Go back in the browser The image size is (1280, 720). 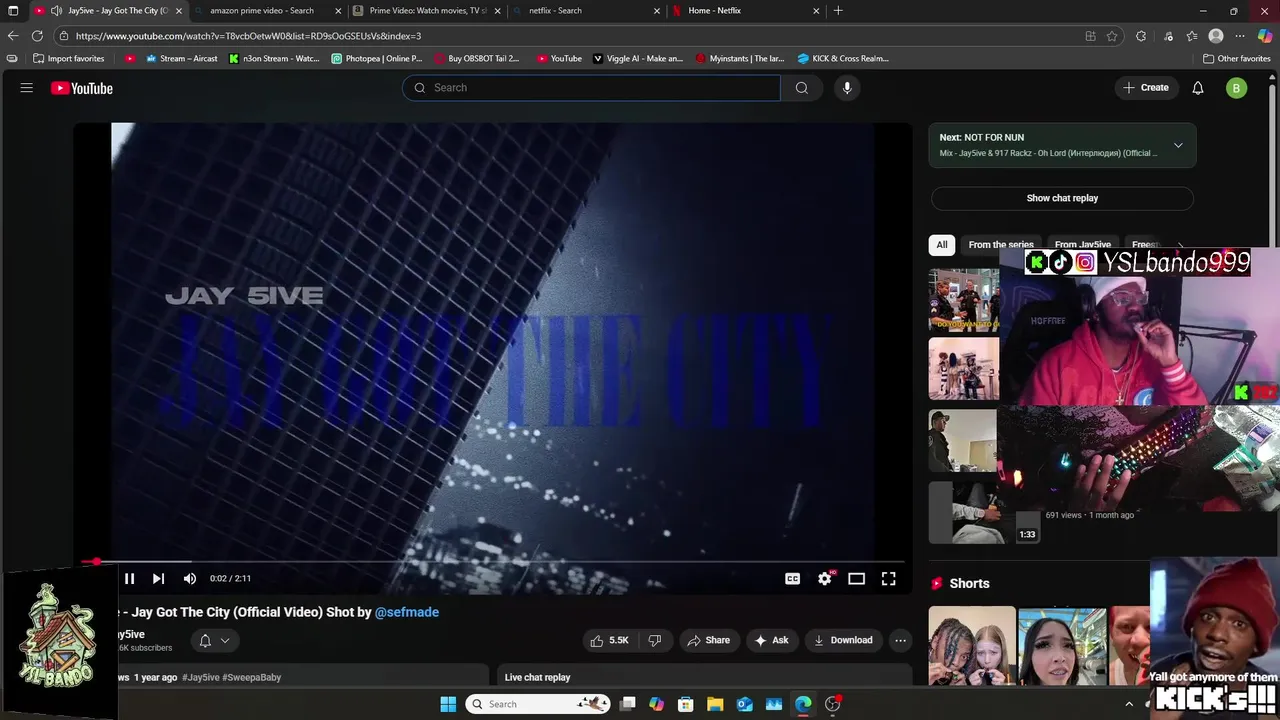pyautogui.click(x=13, y=36)
